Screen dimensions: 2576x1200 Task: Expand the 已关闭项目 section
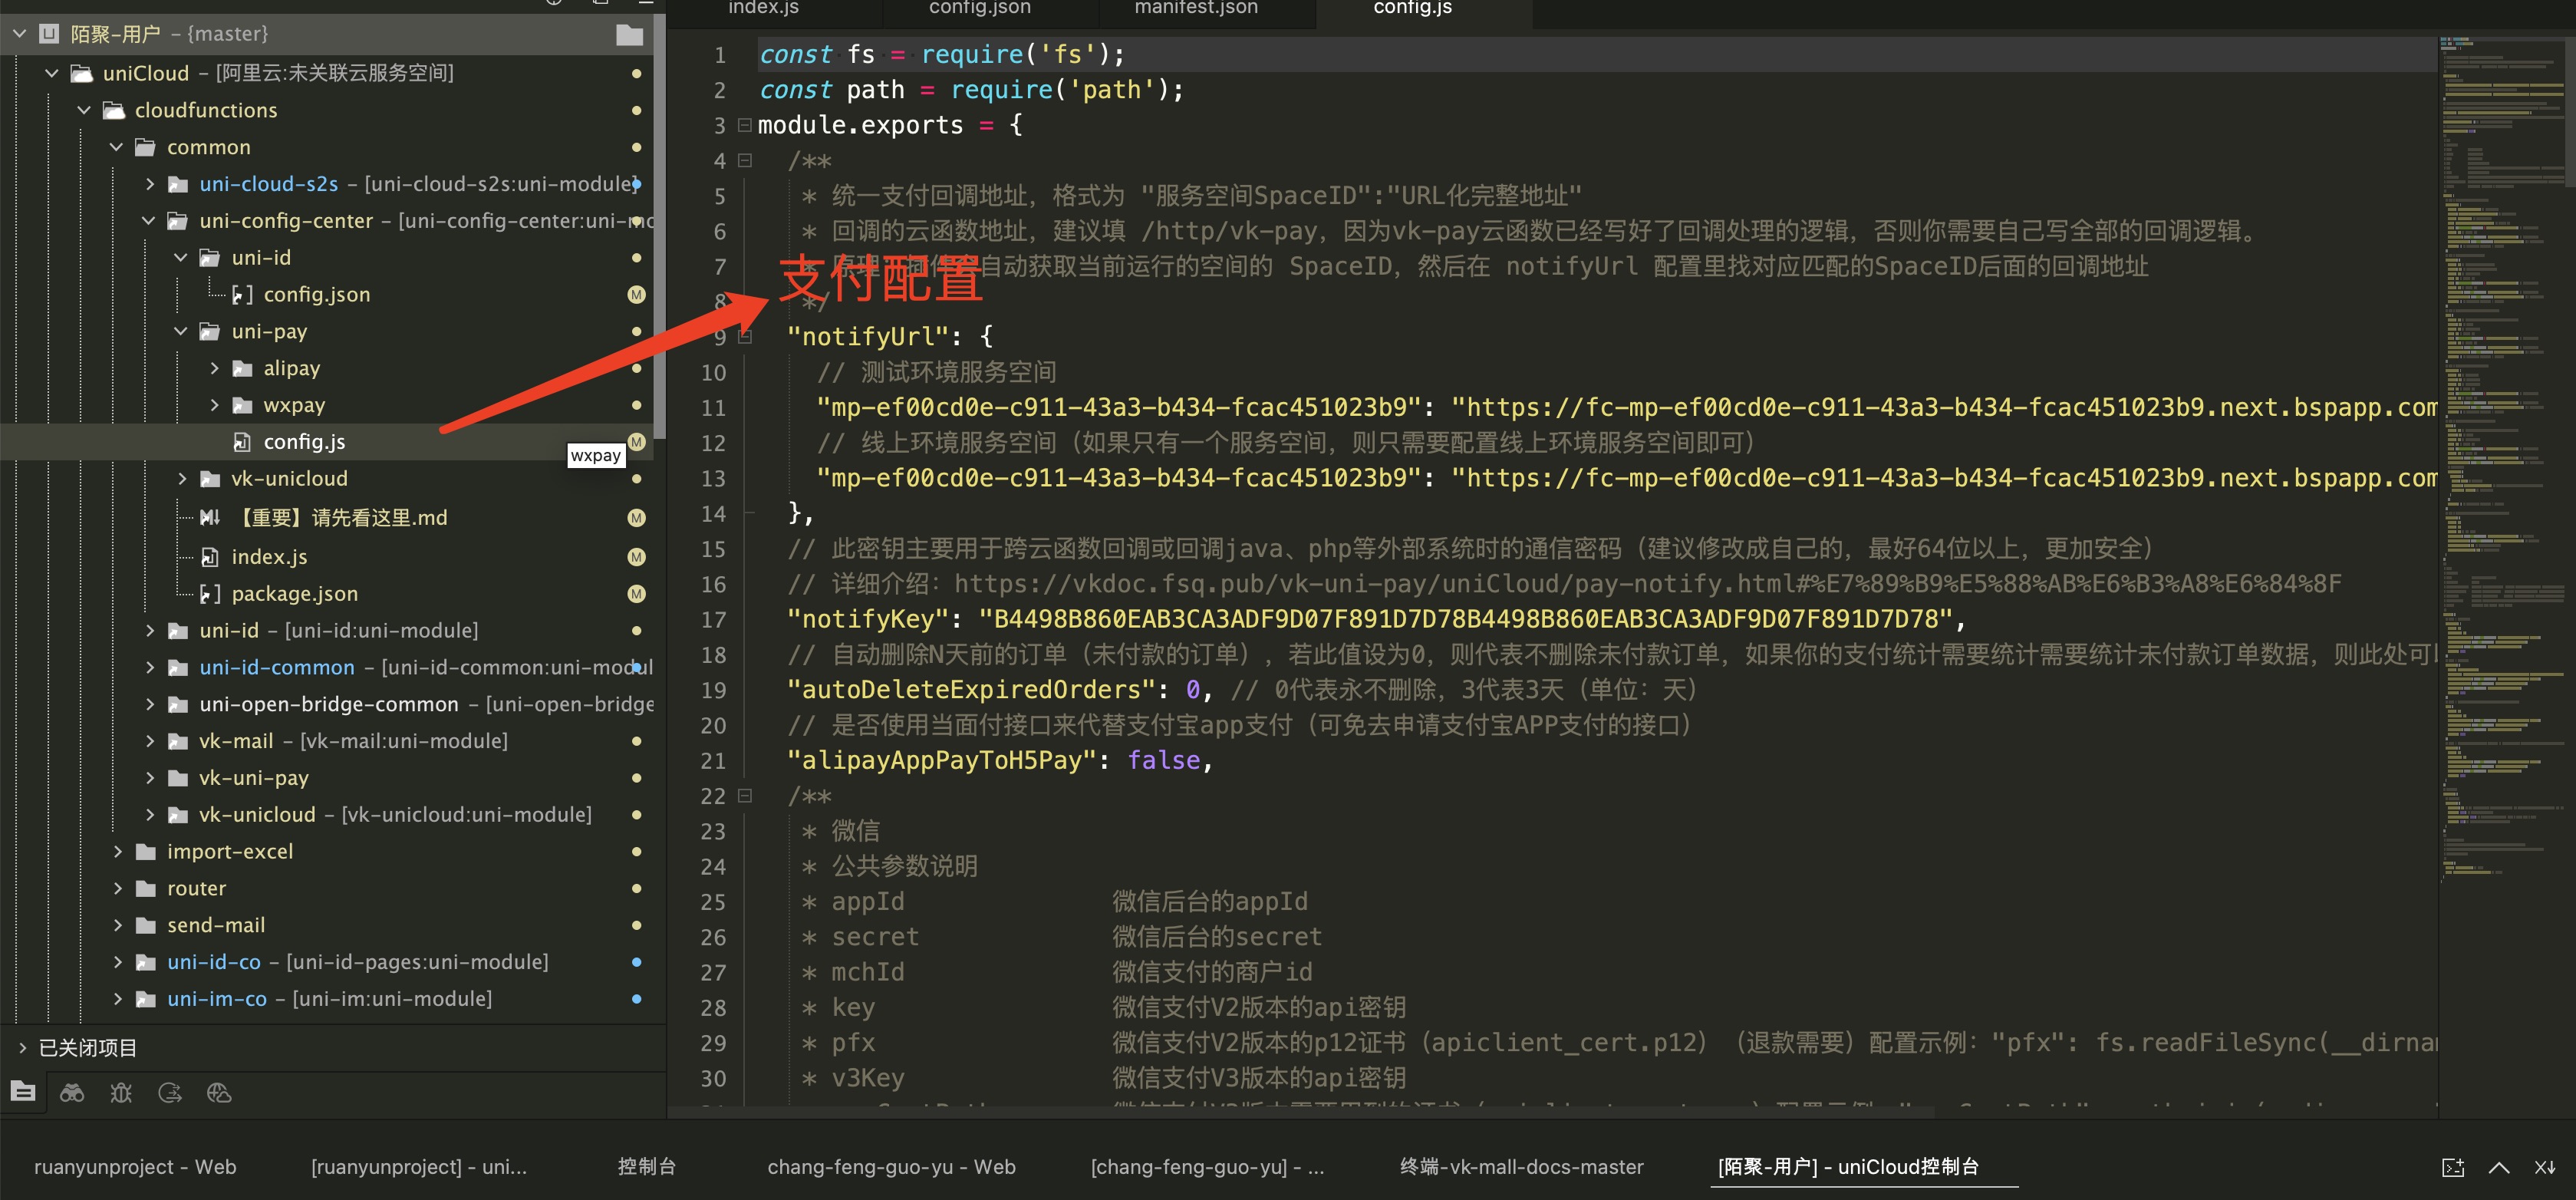click(x=22, y=1047)
